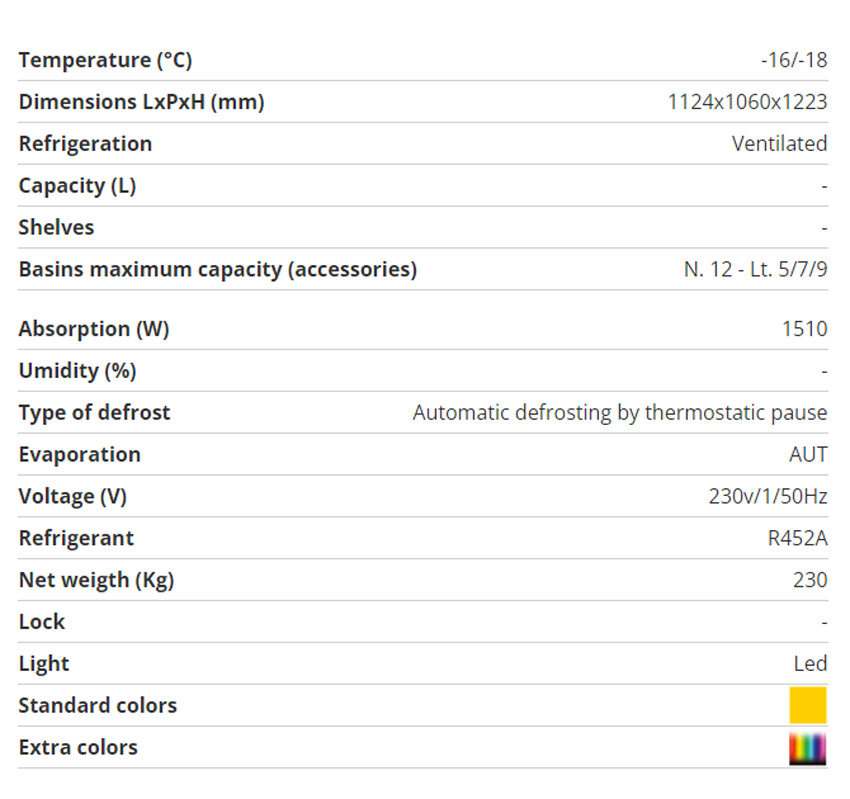The height and width of the screenshot is (799, 850).
Task: Click the 230v/1/50Hz voltage value
Action: pyautogui.click(x=768, y=497)
